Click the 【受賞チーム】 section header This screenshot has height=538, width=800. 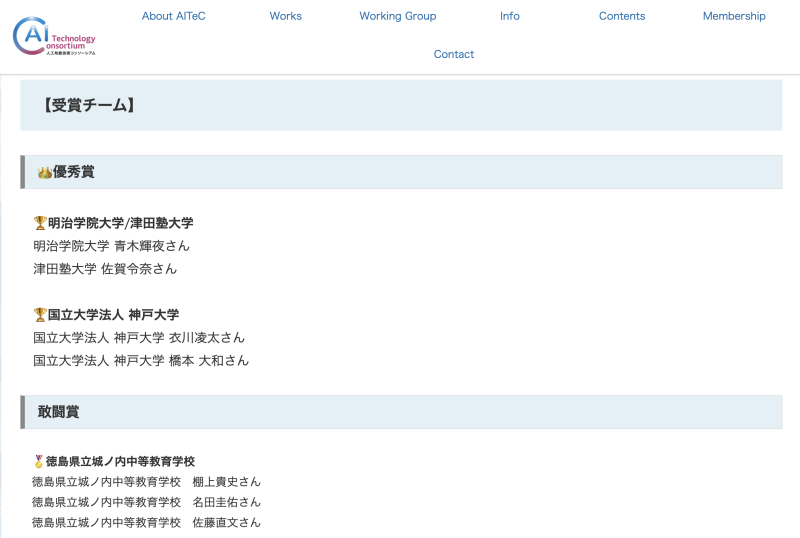[x=89, y=105]
